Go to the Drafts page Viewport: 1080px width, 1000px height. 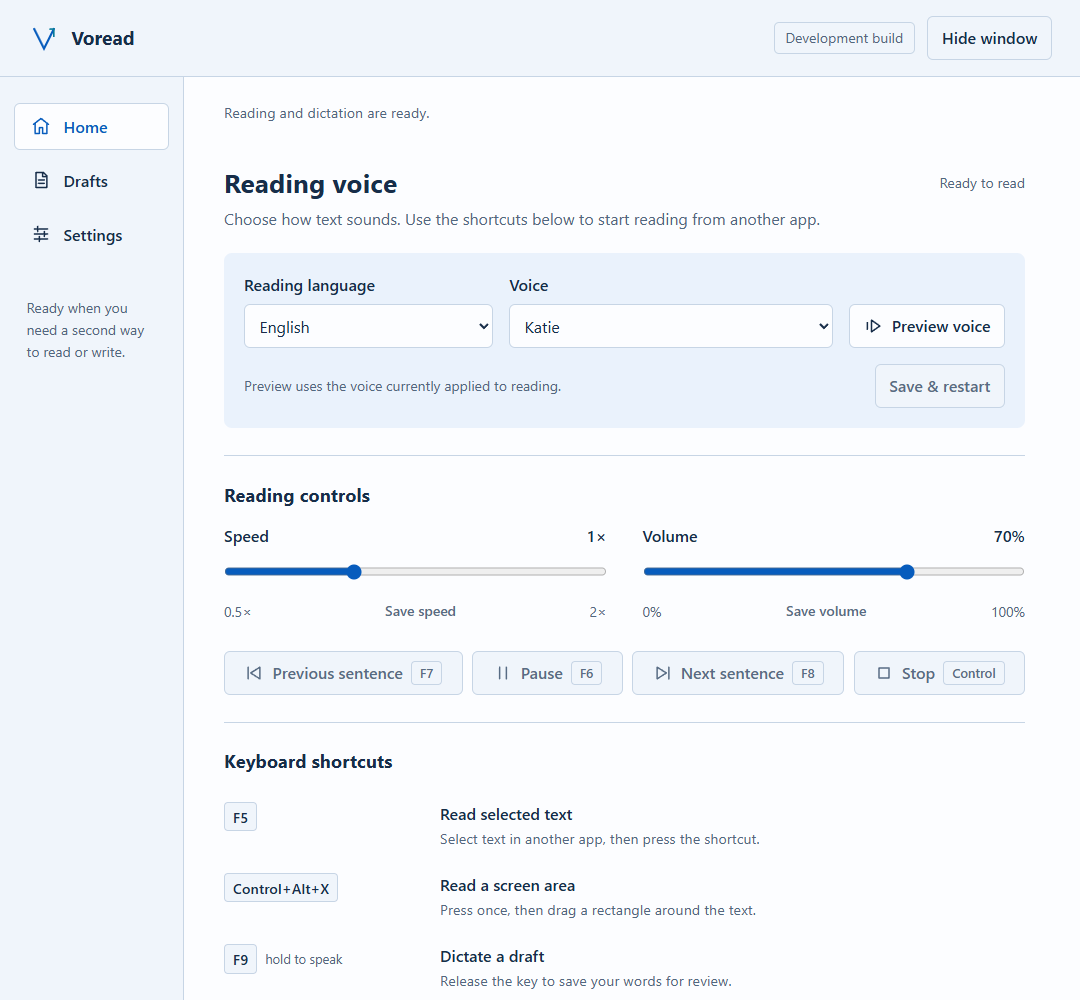coord(92,181)
